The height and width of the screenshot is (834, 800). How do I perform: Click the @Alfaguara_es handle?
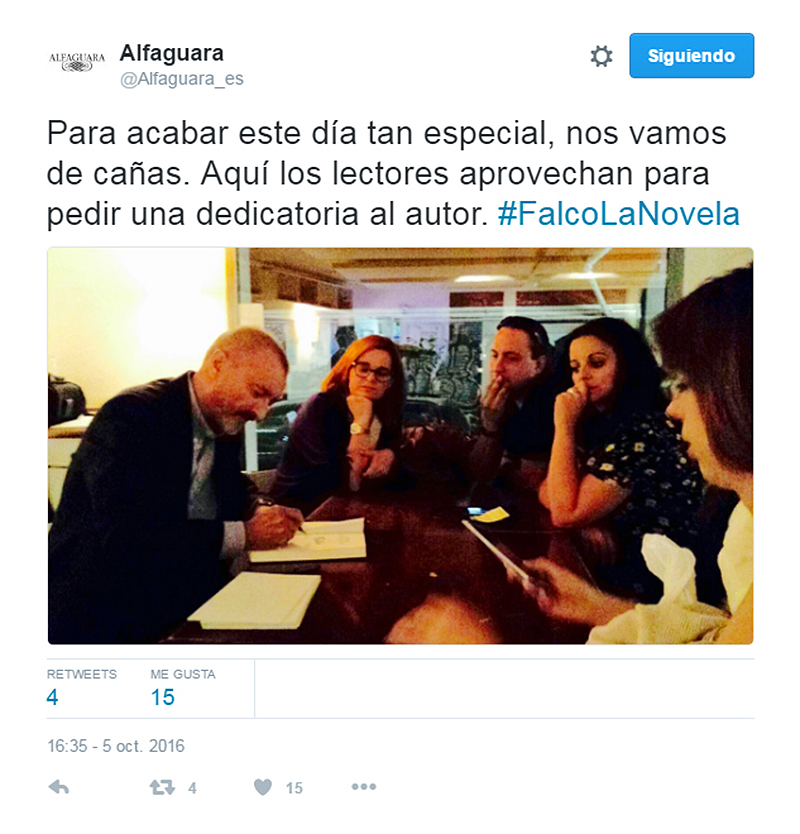click(x=182, y=79)
